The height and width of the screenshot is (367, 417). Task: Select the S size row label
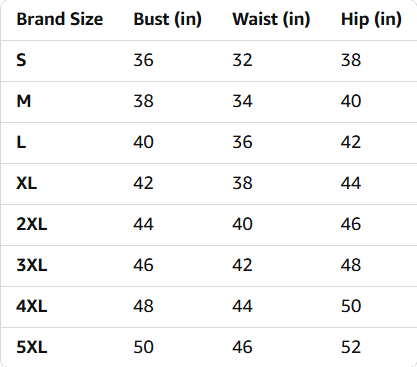point(21,60)
